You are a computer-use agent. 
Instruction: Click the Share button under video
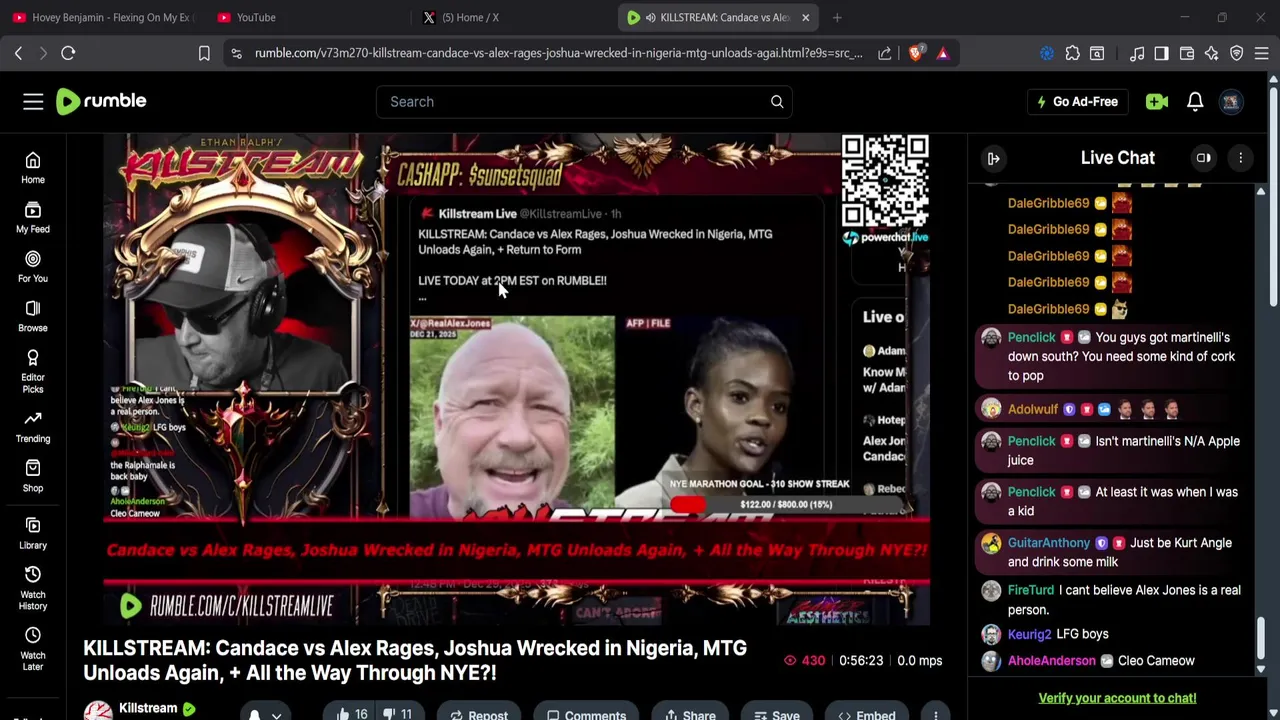tap(689, 714)
